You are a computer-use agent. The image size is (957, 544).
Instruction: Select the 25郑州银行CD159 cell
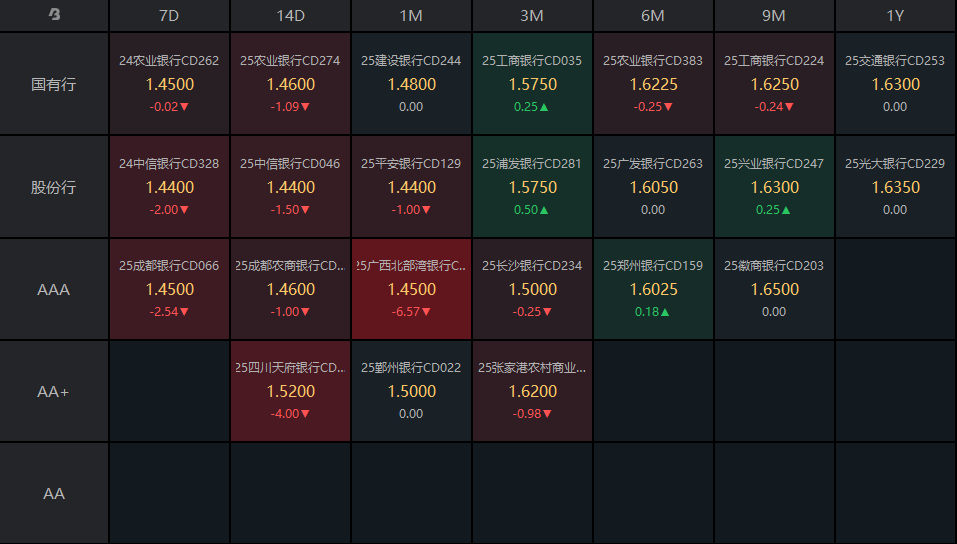[653, 289]
